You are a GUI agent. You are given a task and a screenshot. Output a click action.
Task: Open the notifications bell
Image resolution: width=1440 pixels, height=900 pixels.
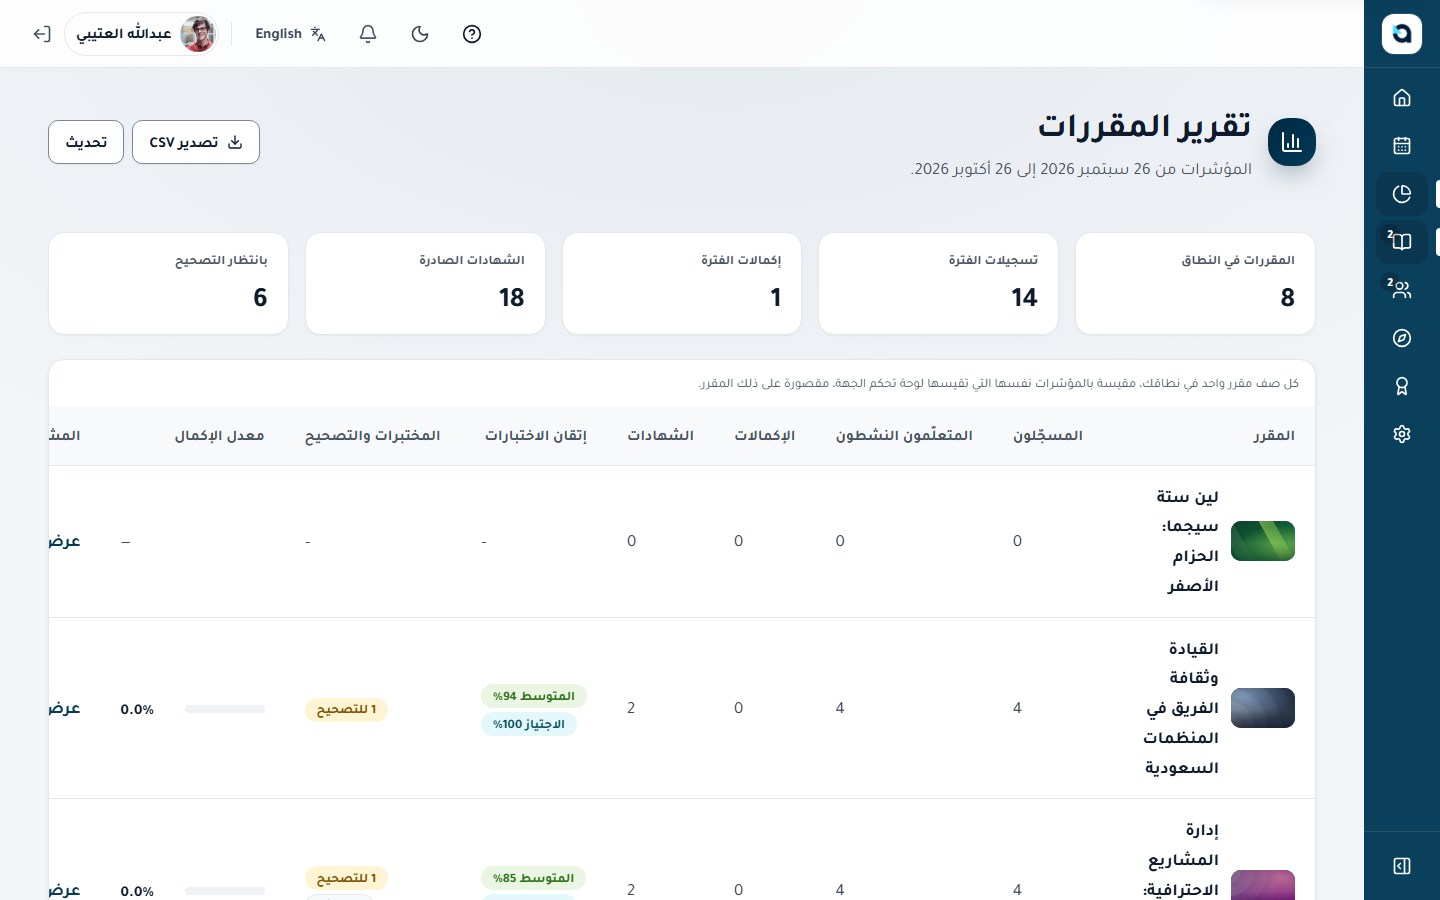point(368,34)
